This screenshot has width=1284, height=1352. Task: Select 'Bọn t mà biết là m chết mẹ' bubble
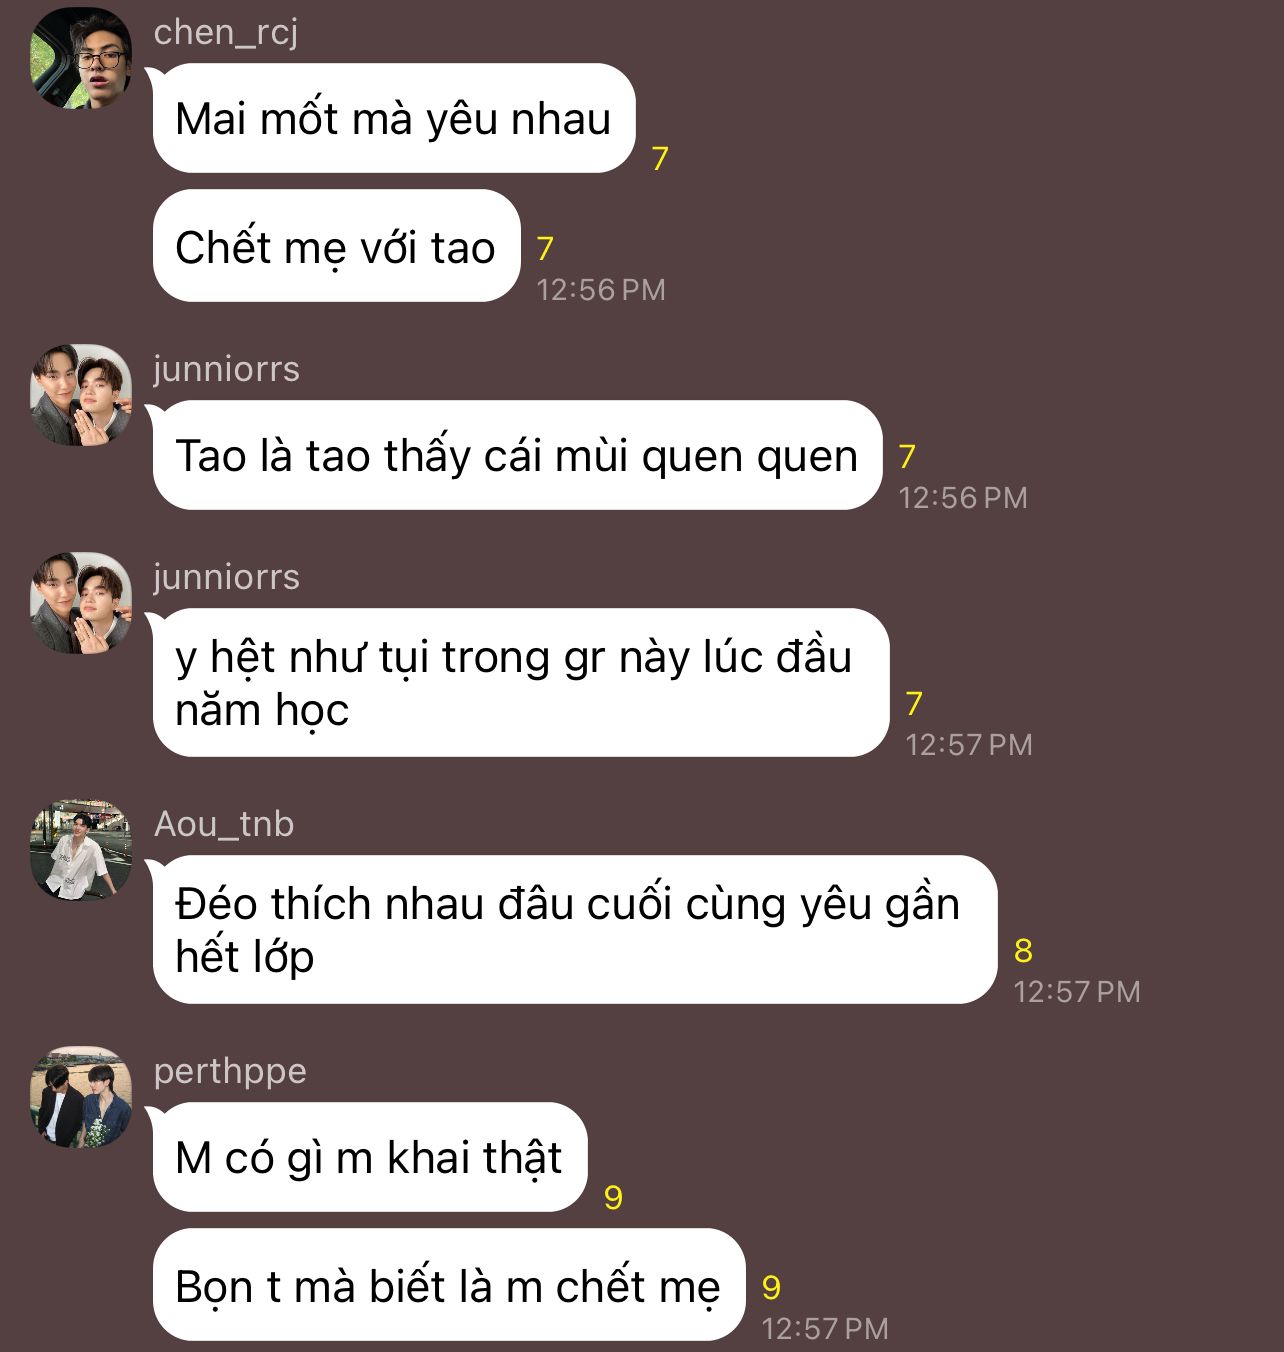(x=449, y=1284)
